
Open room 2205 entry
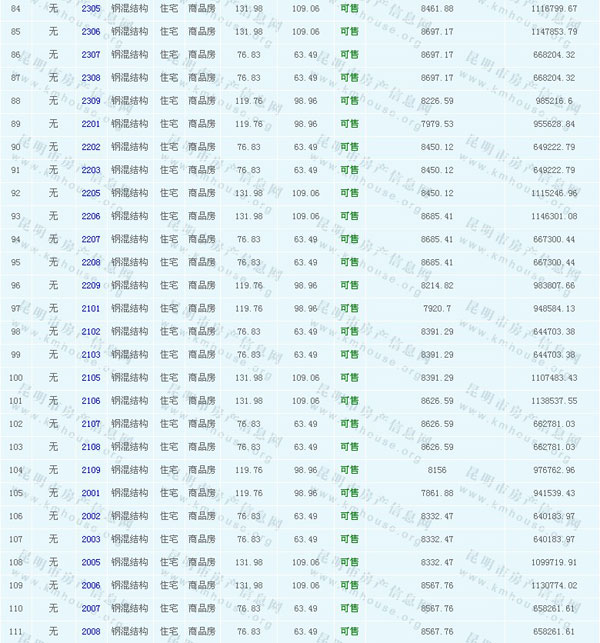(x=90, y=193)
